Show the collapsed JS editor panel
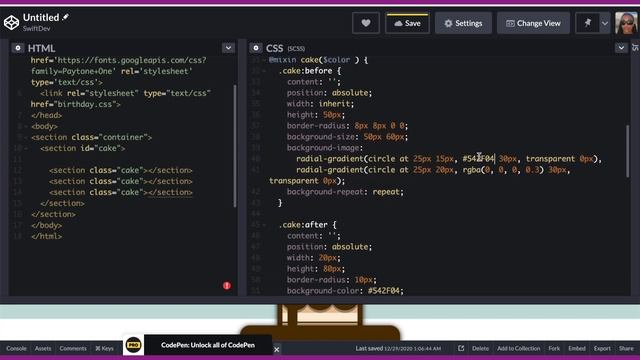This screenshot has height=360, width=640. point(635,48)
